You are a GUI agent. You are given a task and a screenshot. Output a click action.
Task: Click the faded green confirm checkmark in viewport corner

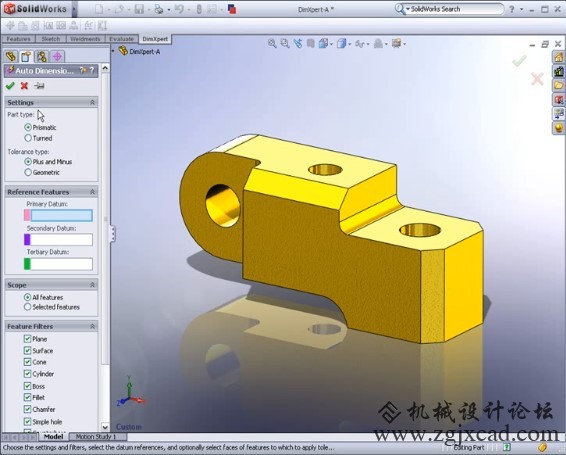[519, 61]
